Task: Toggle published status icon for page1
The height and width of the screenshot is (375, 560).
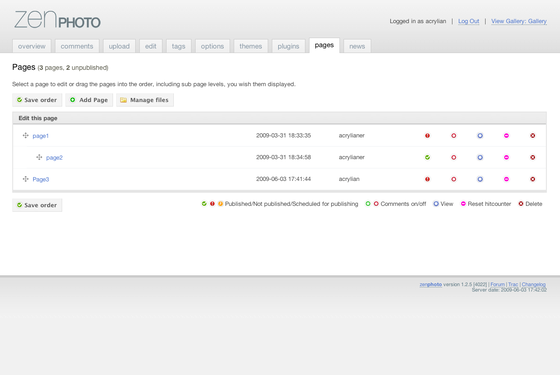Action: [427, 136]
